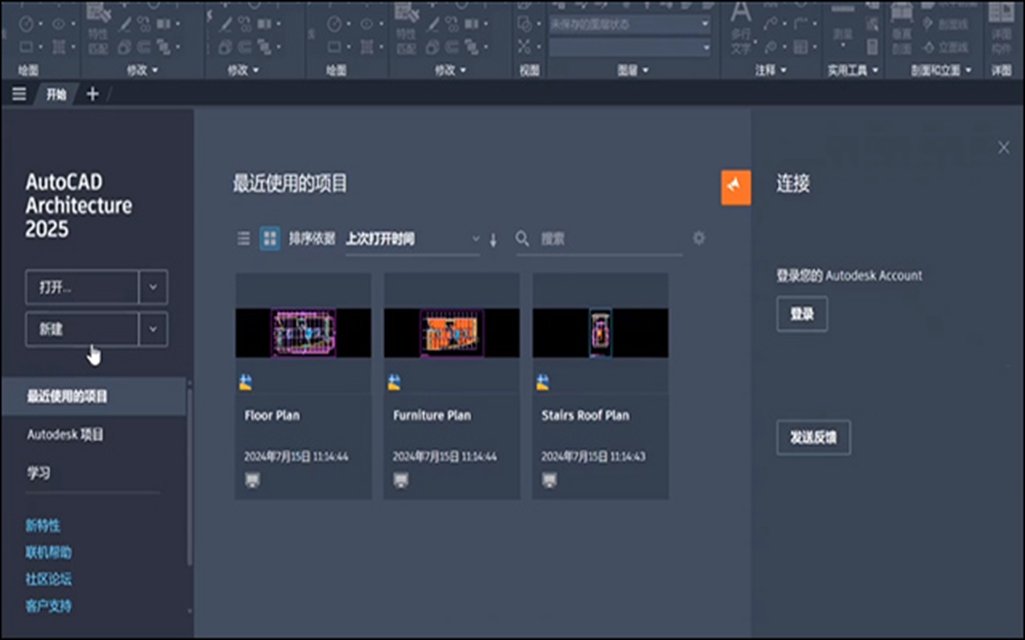Viewport: 1025px width, 640px height.
Task: Click the monitor icon on Stairs Roof Plan card
Action: tap(549, 480)
